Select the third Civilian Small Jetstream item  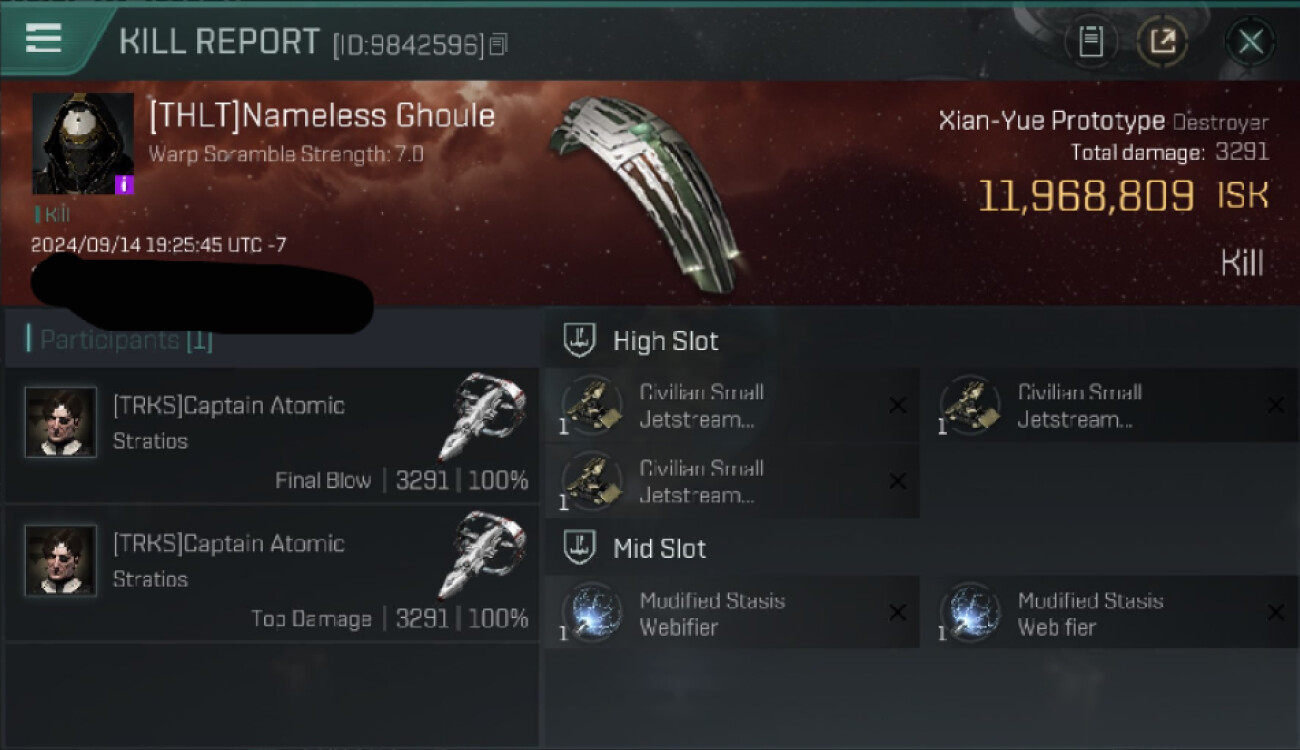[732, 481]
